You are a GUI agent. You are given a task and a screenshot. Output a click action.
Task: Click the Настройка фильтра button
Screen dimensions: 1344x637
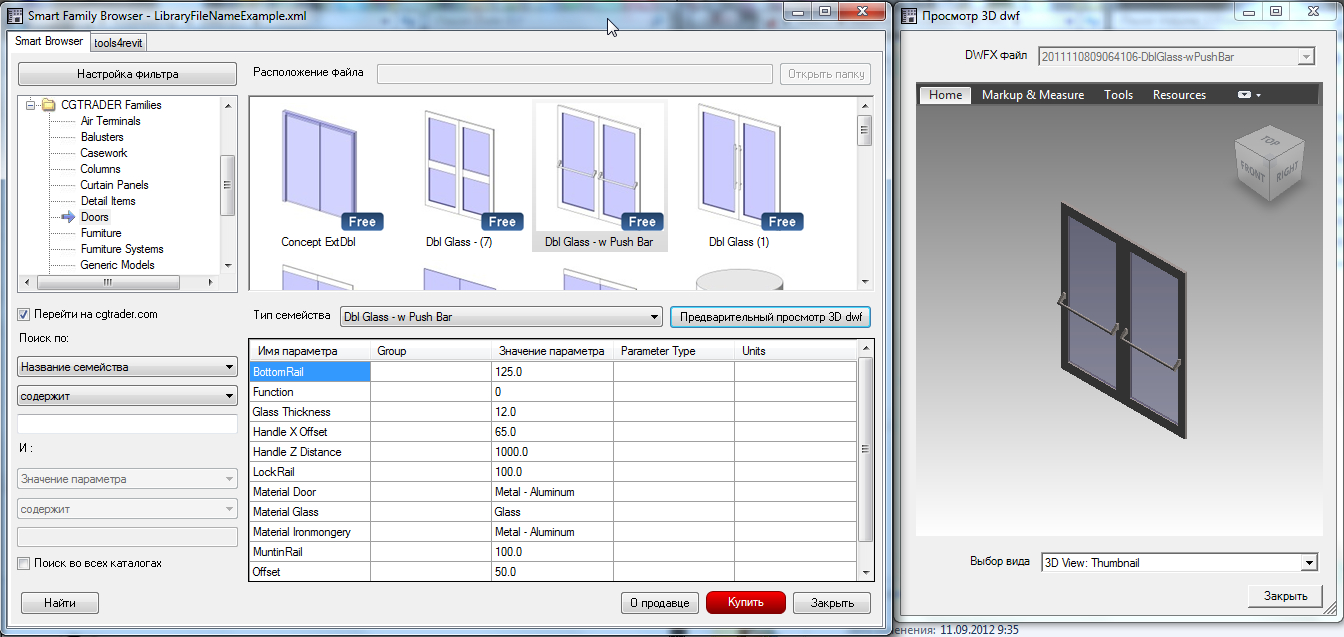[128, 74]
